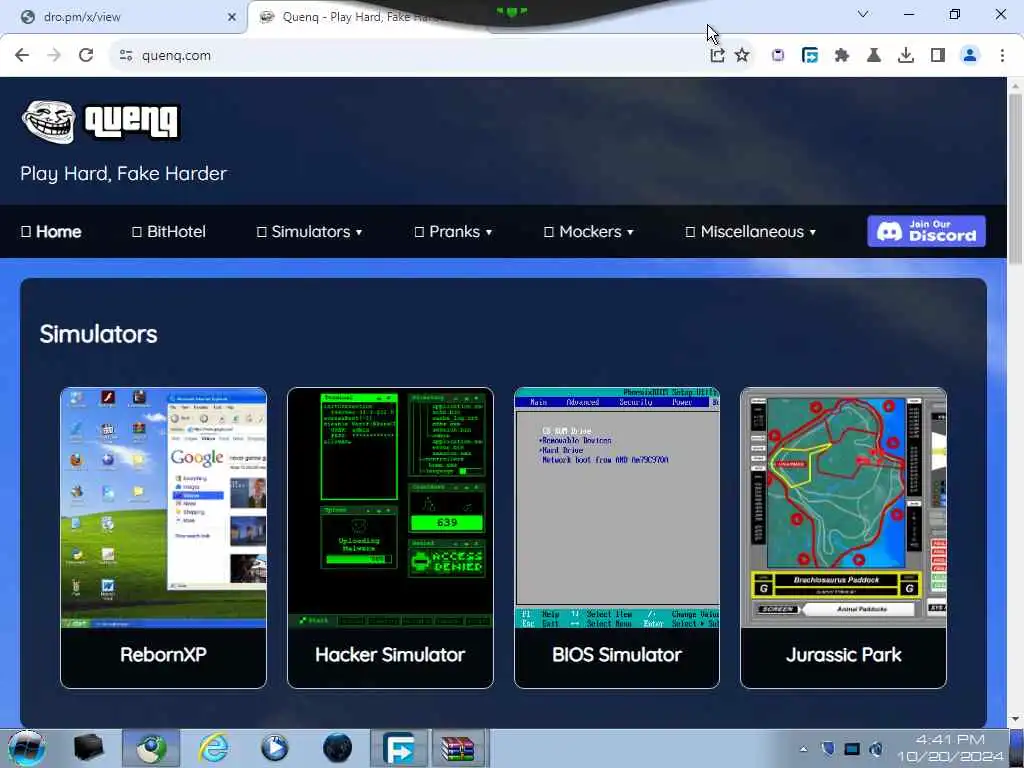Open the Windows Start orb
The height and width of the screenshot is (768, 1024).
pos(27,748)
